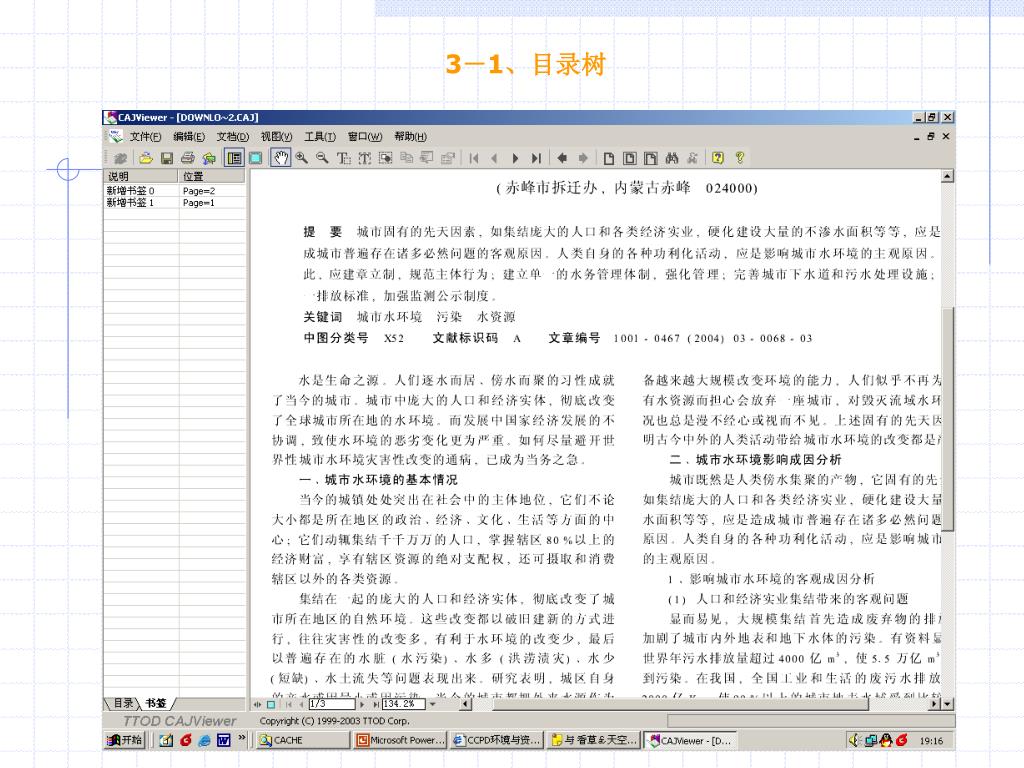Viewport: 1024px width, 768px height.
Task: Click the taskbar clock 19:16
Action: point(931,741)
